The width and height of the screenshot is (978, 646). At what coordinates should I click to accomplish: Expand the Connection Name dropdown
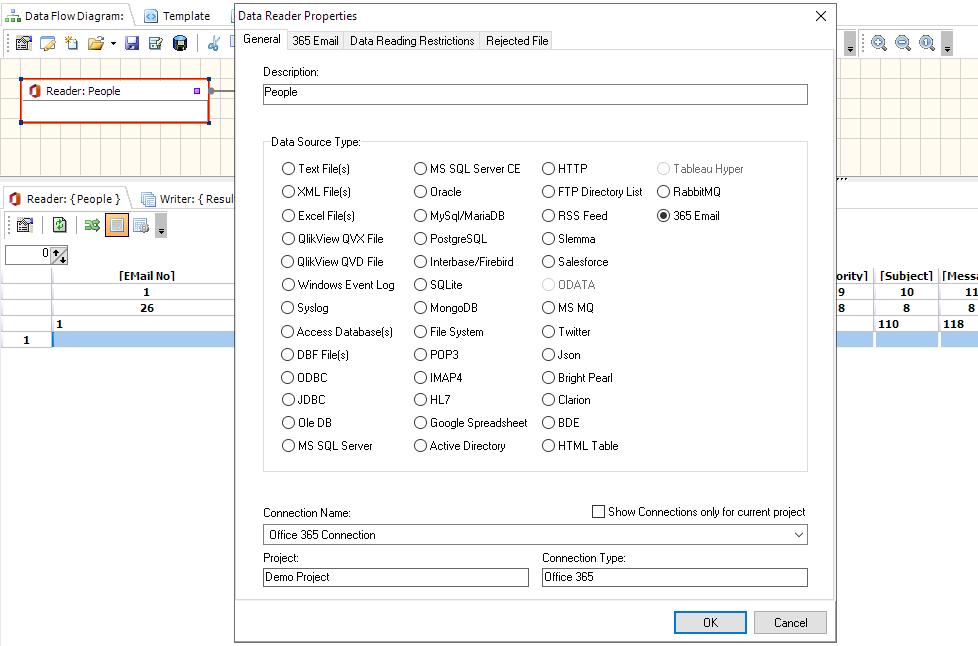pyautogui.click(x=798, y=535)
